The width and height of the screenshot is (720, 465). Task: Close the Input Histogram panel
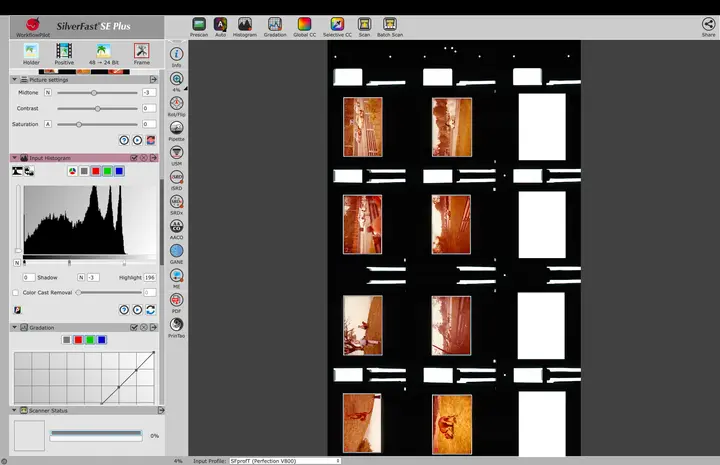tap(144, 157)
